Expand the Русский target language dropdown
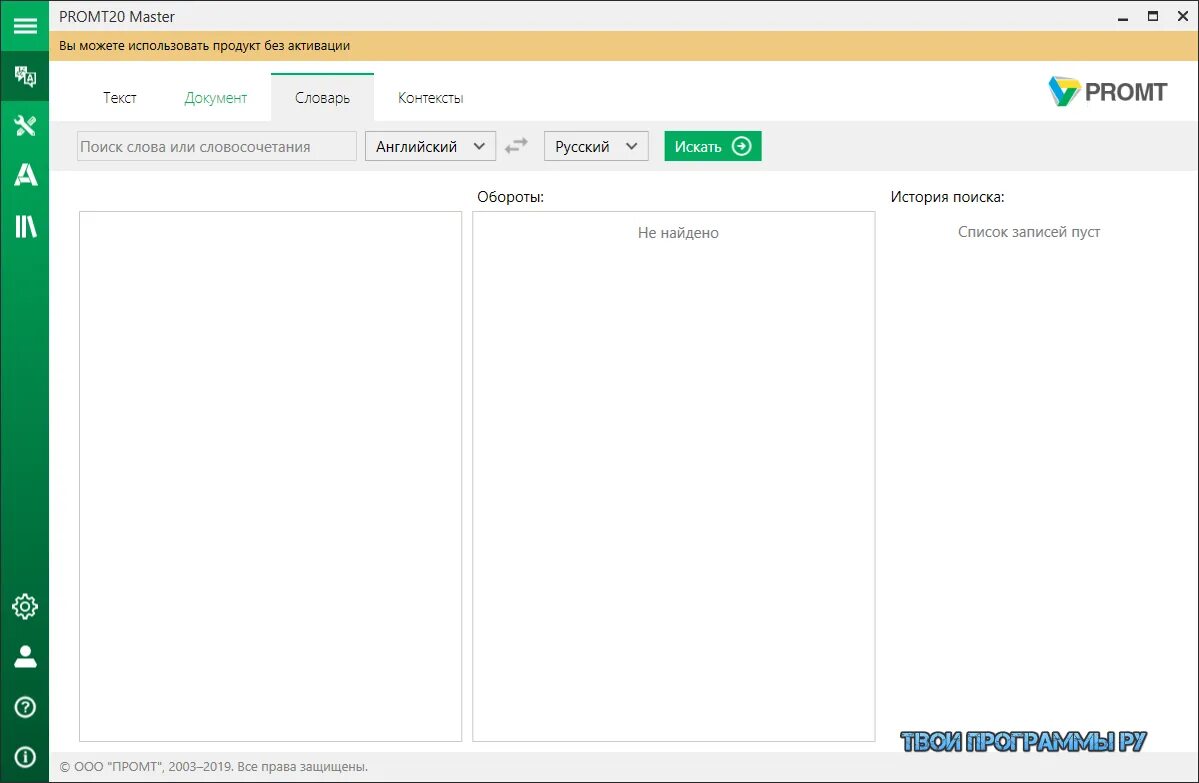Viewport: 1199px width, 783px height. 596,146
